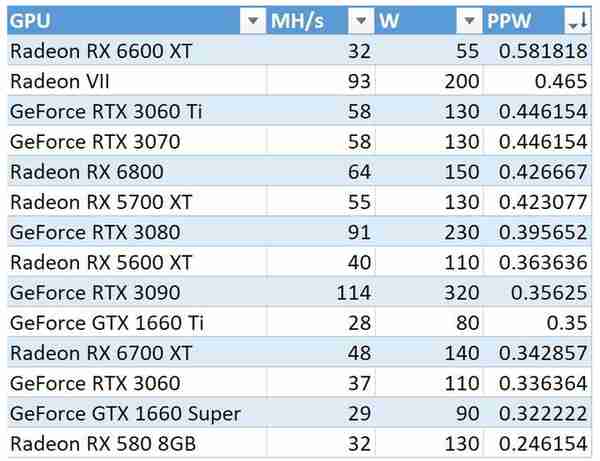Click PPW value 0.465
This screenshot has height=461, width=600.
coord(561,81)
